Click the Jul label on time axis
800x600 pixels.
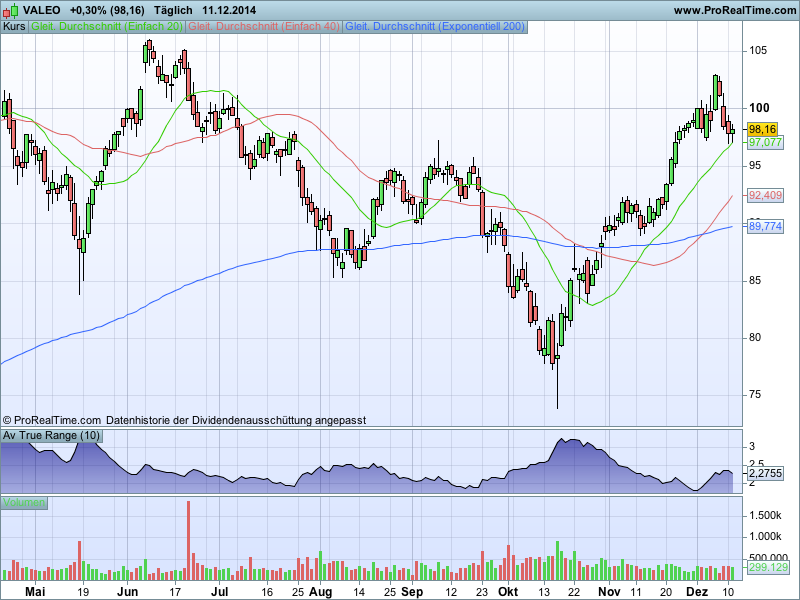pyautogui.click(x=219, y=592)
